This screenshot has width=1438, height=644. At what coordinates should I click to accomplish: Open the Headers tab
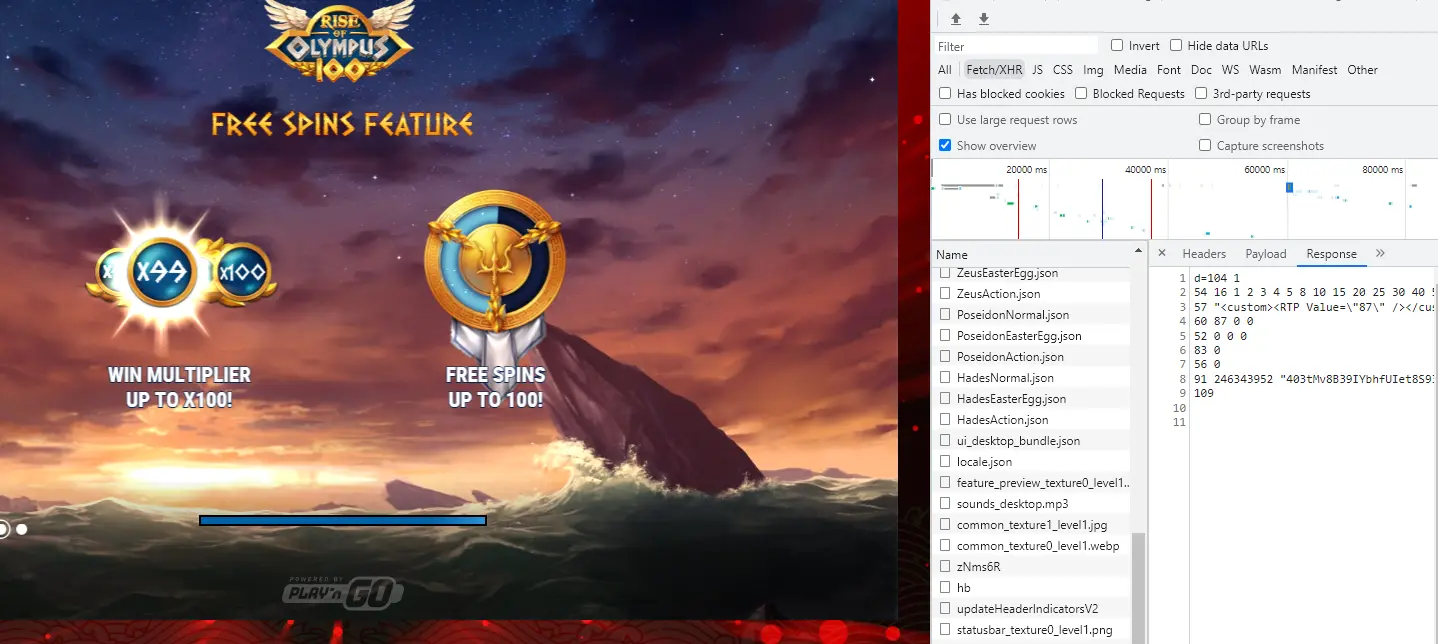(1204, 254)
